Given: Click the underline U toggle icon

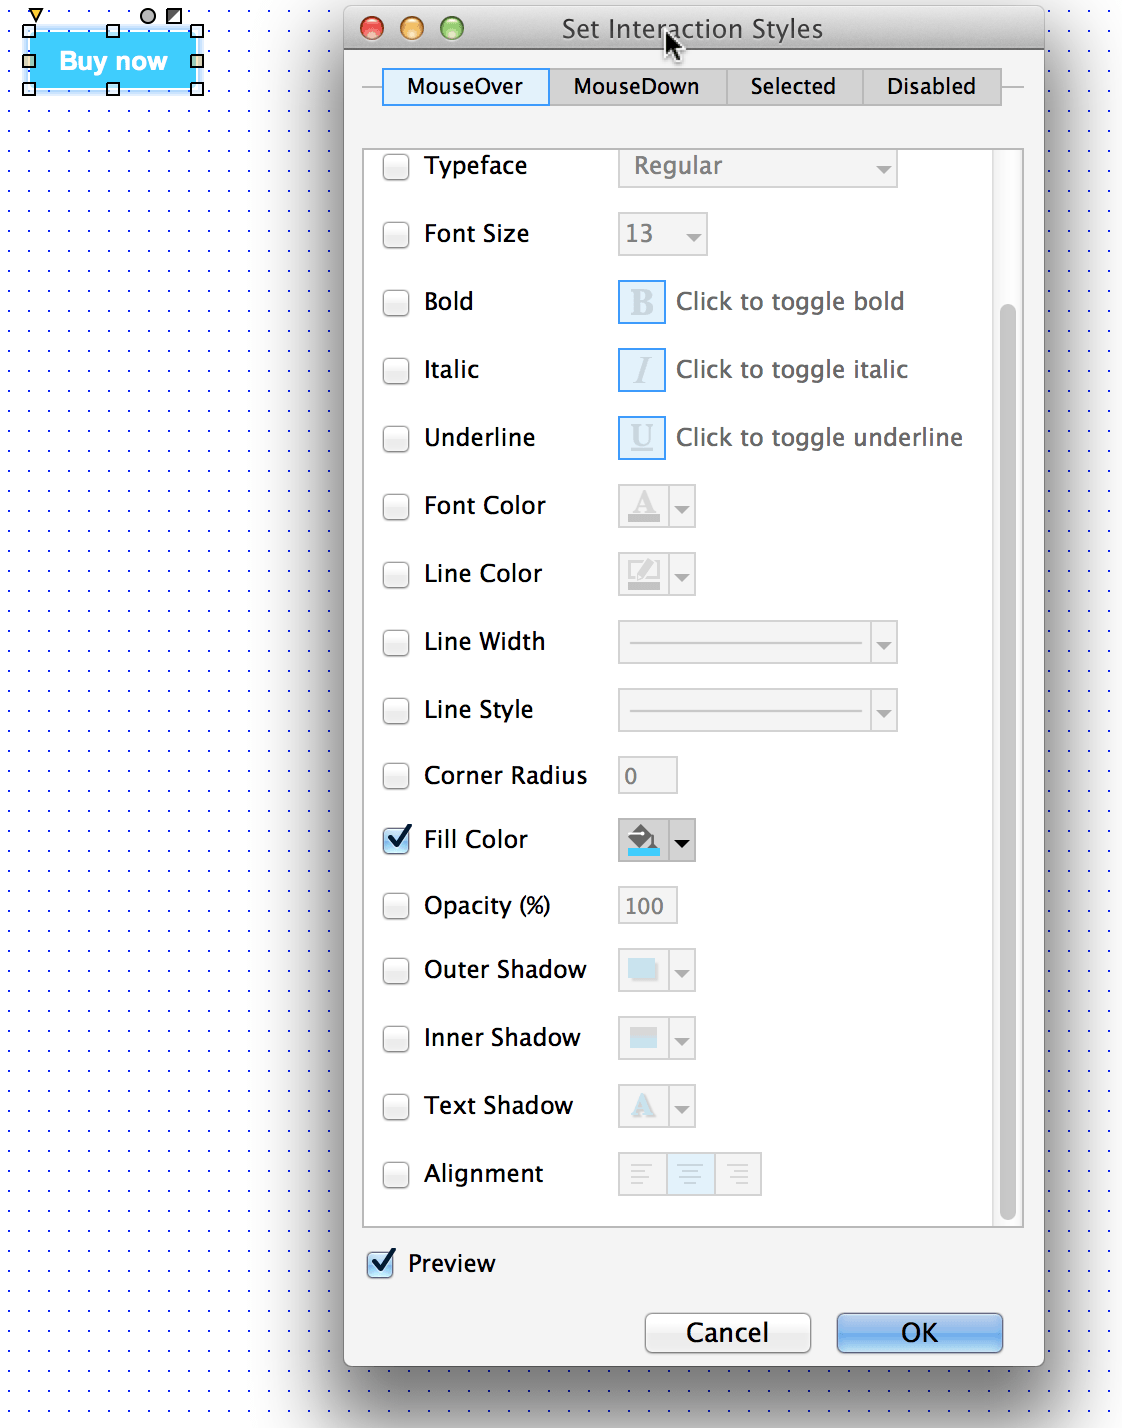Looking at the screenshot, I should pos(642,438).
